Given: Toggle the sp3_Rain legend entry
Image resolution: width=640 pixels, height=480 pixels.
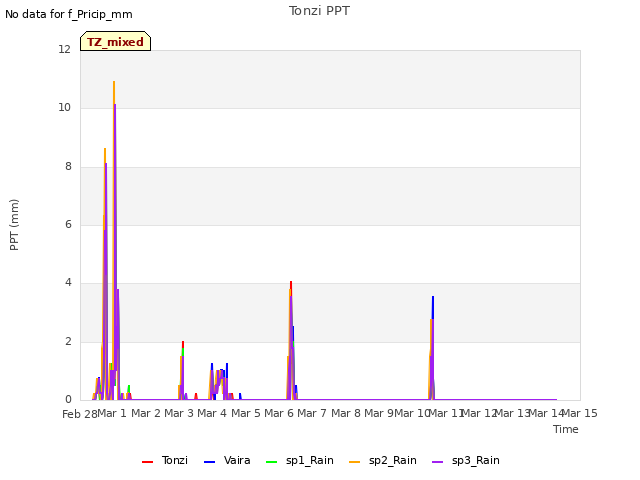Looking at the screenshot, I should coord(466,460).
